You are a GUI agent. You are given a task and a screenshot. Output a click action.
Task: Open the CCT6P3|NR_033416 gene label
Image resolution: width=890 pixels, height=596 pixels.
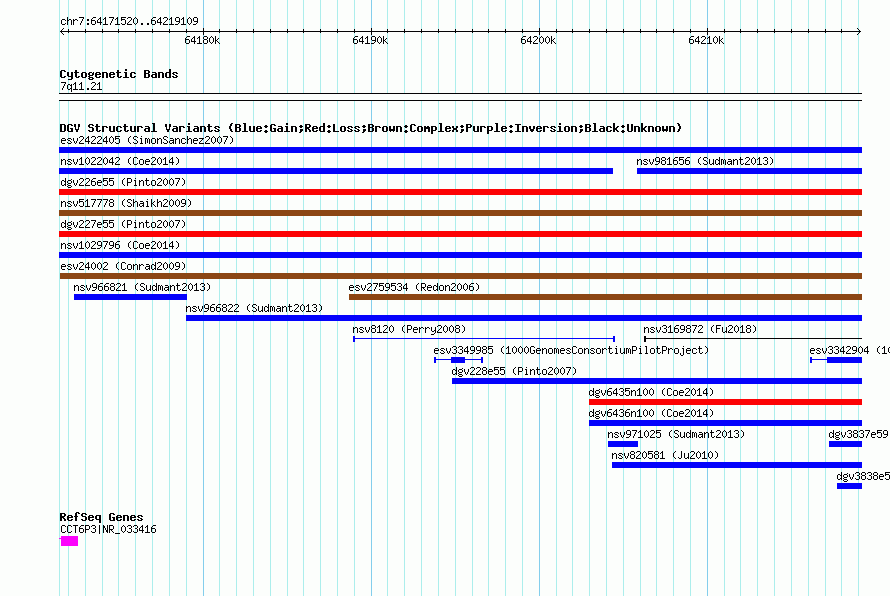108,530
